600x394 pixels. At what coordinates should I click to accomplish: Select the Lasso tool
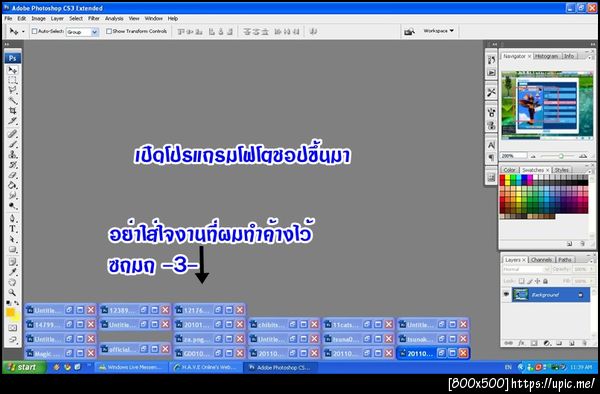tap(13, 90)
